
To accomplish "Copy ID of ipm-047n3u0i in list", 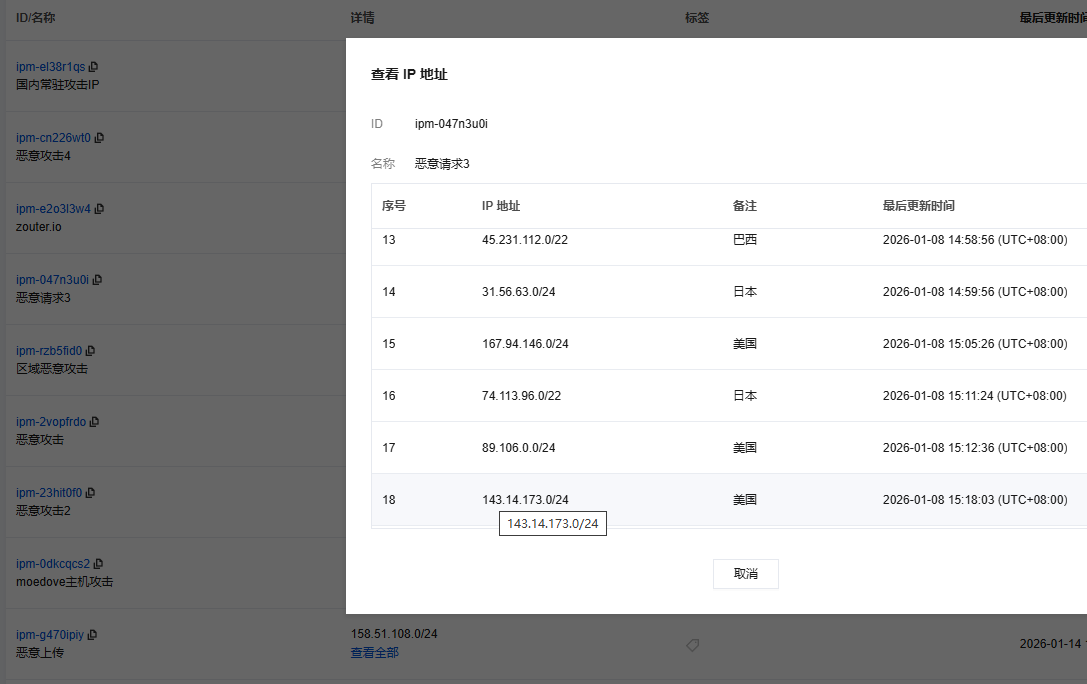I will [x=97, y=280].
